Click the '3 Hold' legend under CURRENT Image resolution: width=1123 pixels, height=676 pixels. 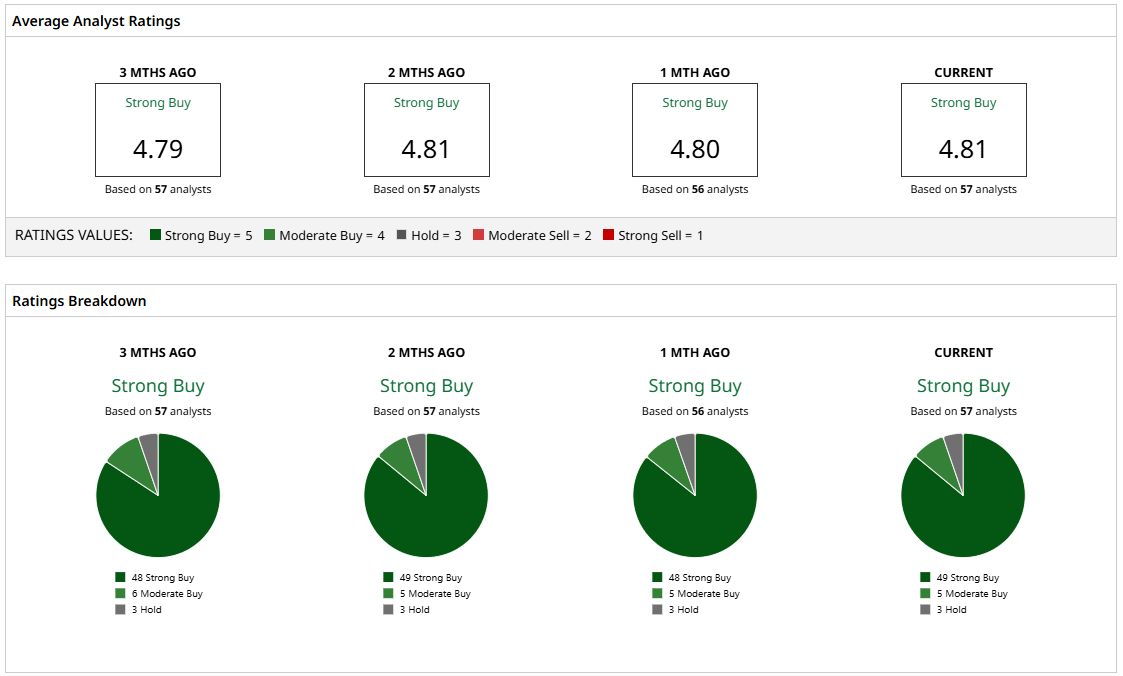pyautogui.click(x=943, y=609)
